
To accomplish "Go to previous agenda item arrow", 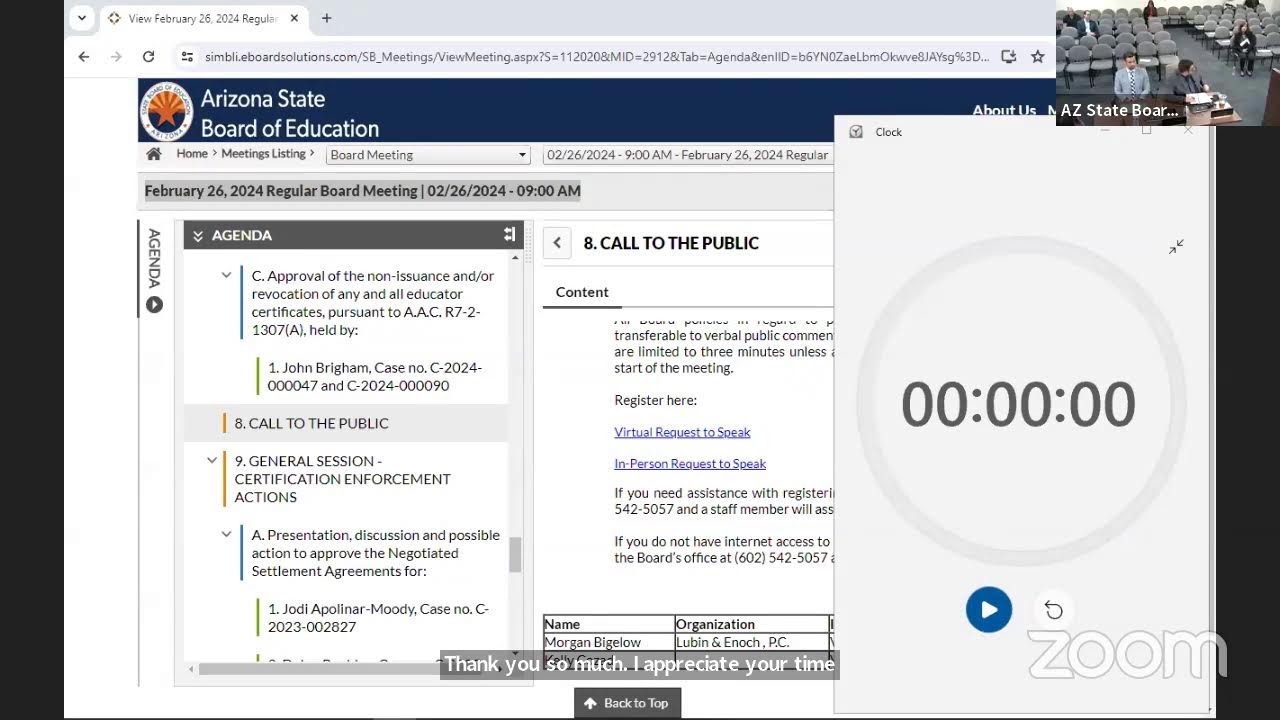I will tap(557, 243).
